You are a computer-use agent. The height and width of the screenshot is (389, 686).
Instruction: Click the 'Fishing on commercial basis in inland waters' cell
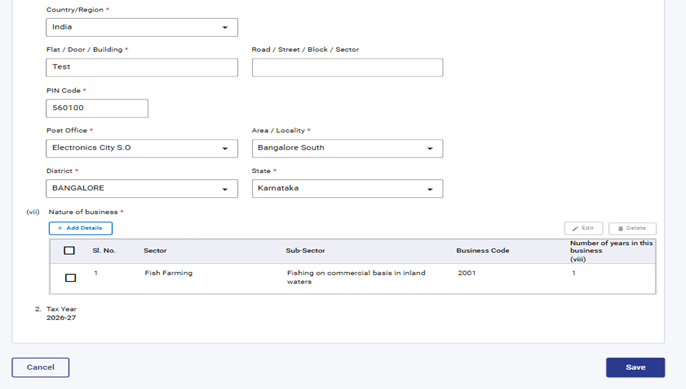(x=356, y=277)
